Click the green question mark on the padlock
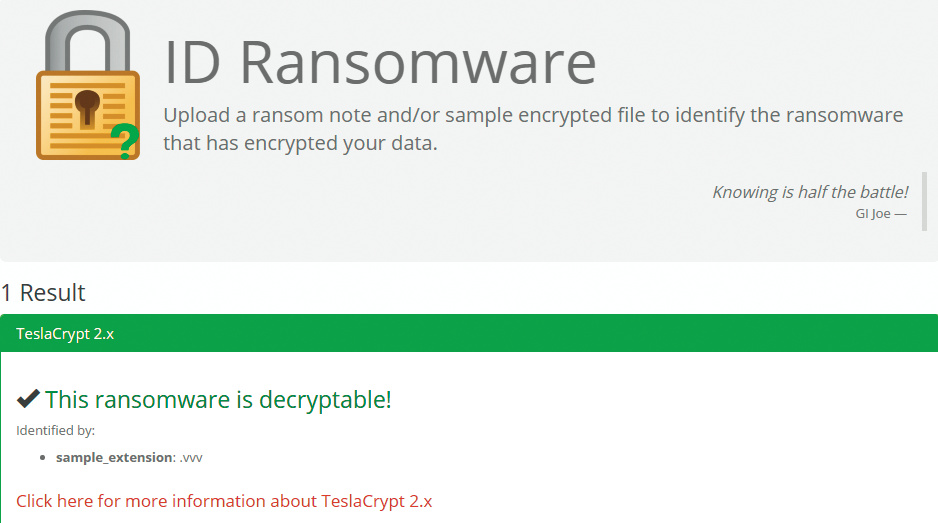This screenshot has height=523, width=938. point(124,141)
